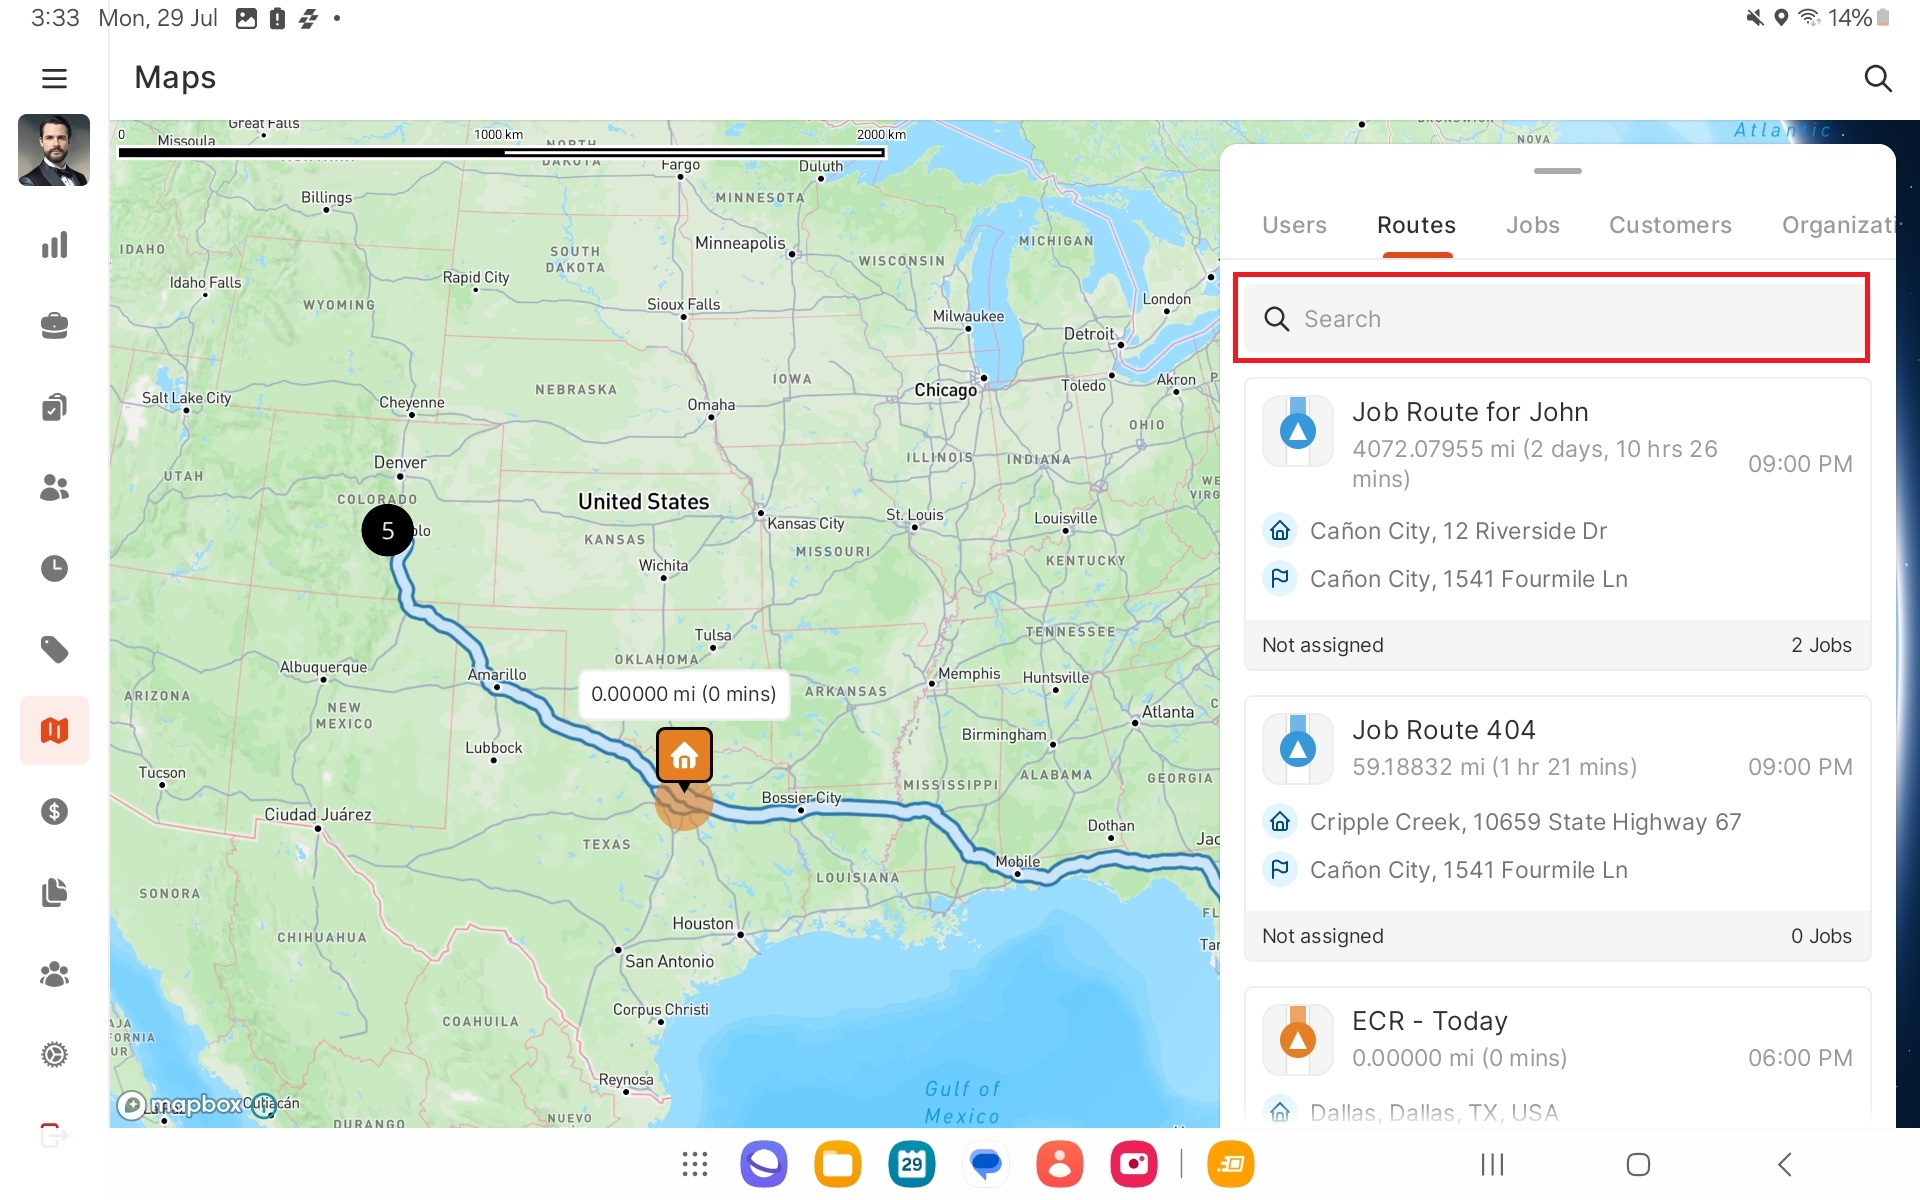Switch to the Customers tab
This screenshot has width=1920, height=1200.
tap(1669, 225)
